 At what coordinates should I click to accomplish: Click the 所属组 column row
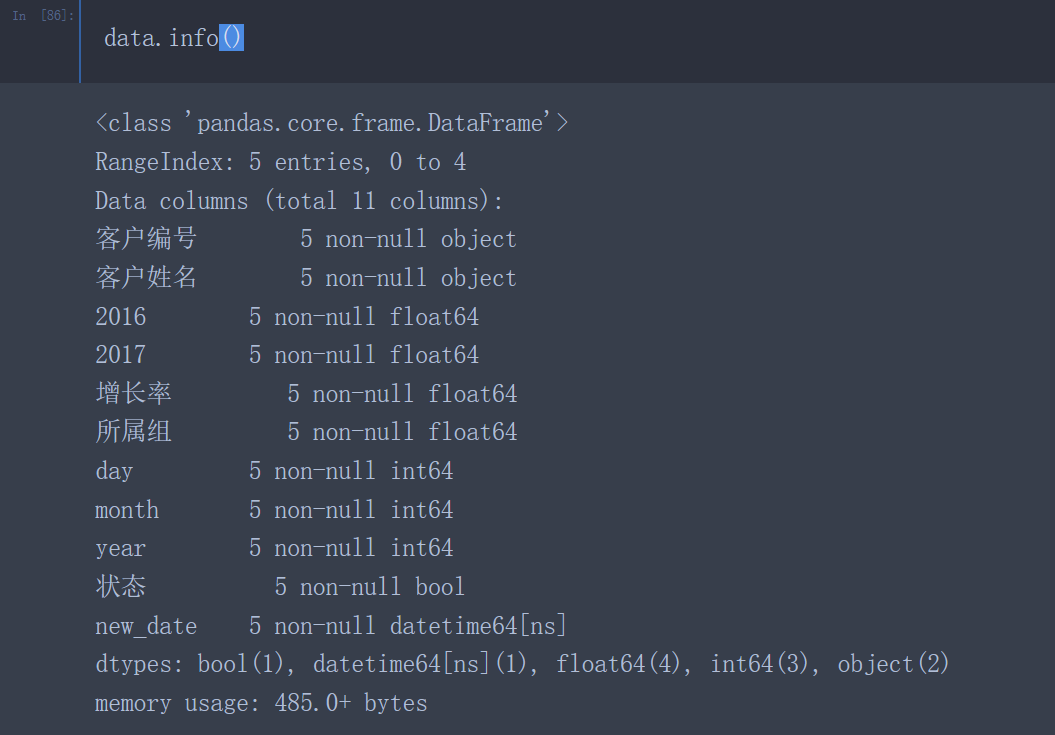[x=305, y=432]
